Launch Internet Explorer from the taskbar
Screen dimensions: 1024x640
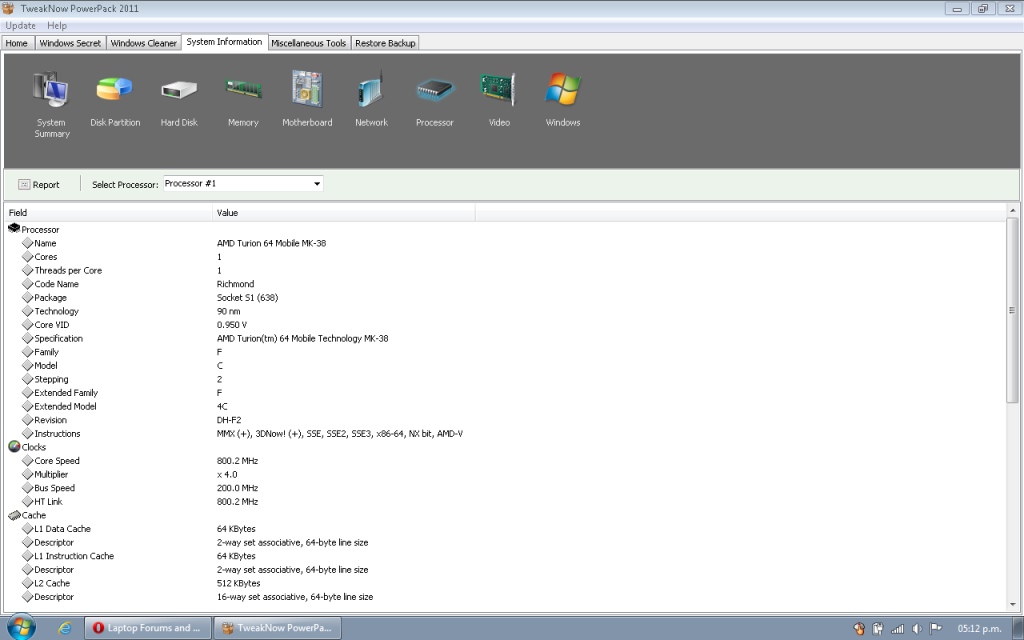65,628
